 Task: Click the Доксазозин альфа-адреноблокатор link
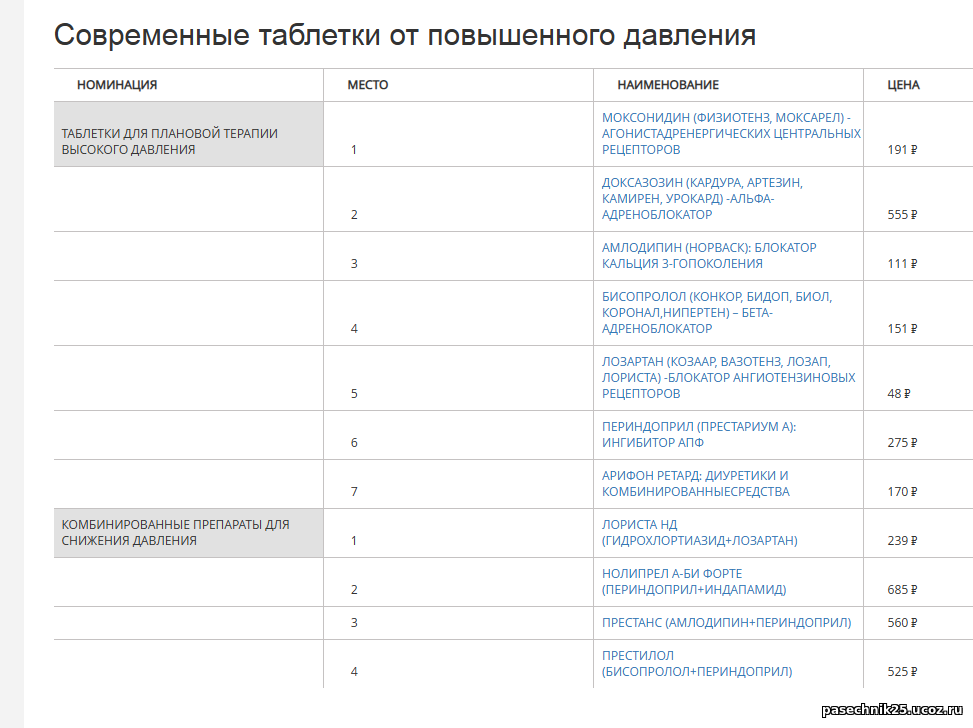pyautogui.click(x=701, y=198)
